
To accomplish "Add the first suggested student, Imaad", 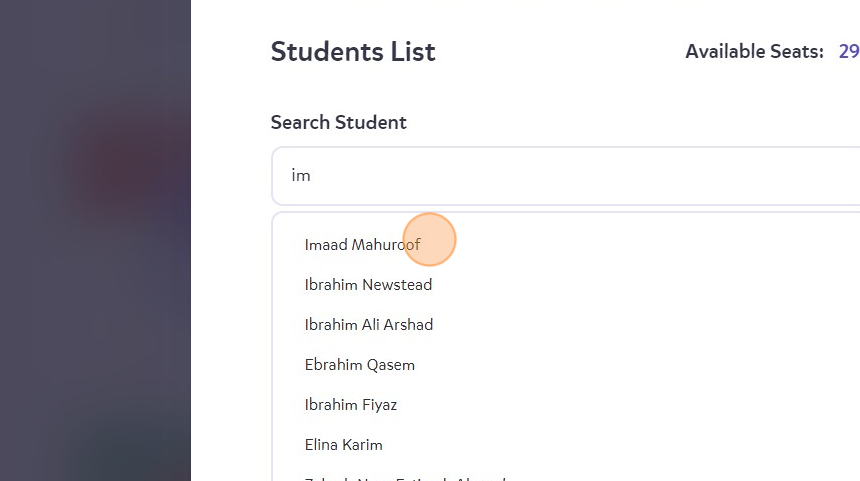I will tap(362, 244).
